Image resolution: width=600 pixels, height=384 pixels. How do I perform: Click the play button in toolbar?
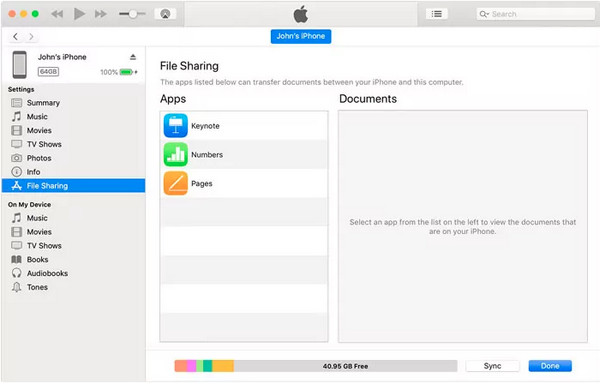point(79,14)
